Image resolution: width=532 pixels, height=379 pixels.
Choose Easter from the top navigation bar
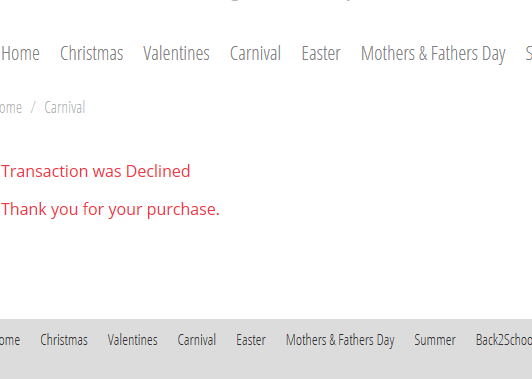click(x=321, y=53)
